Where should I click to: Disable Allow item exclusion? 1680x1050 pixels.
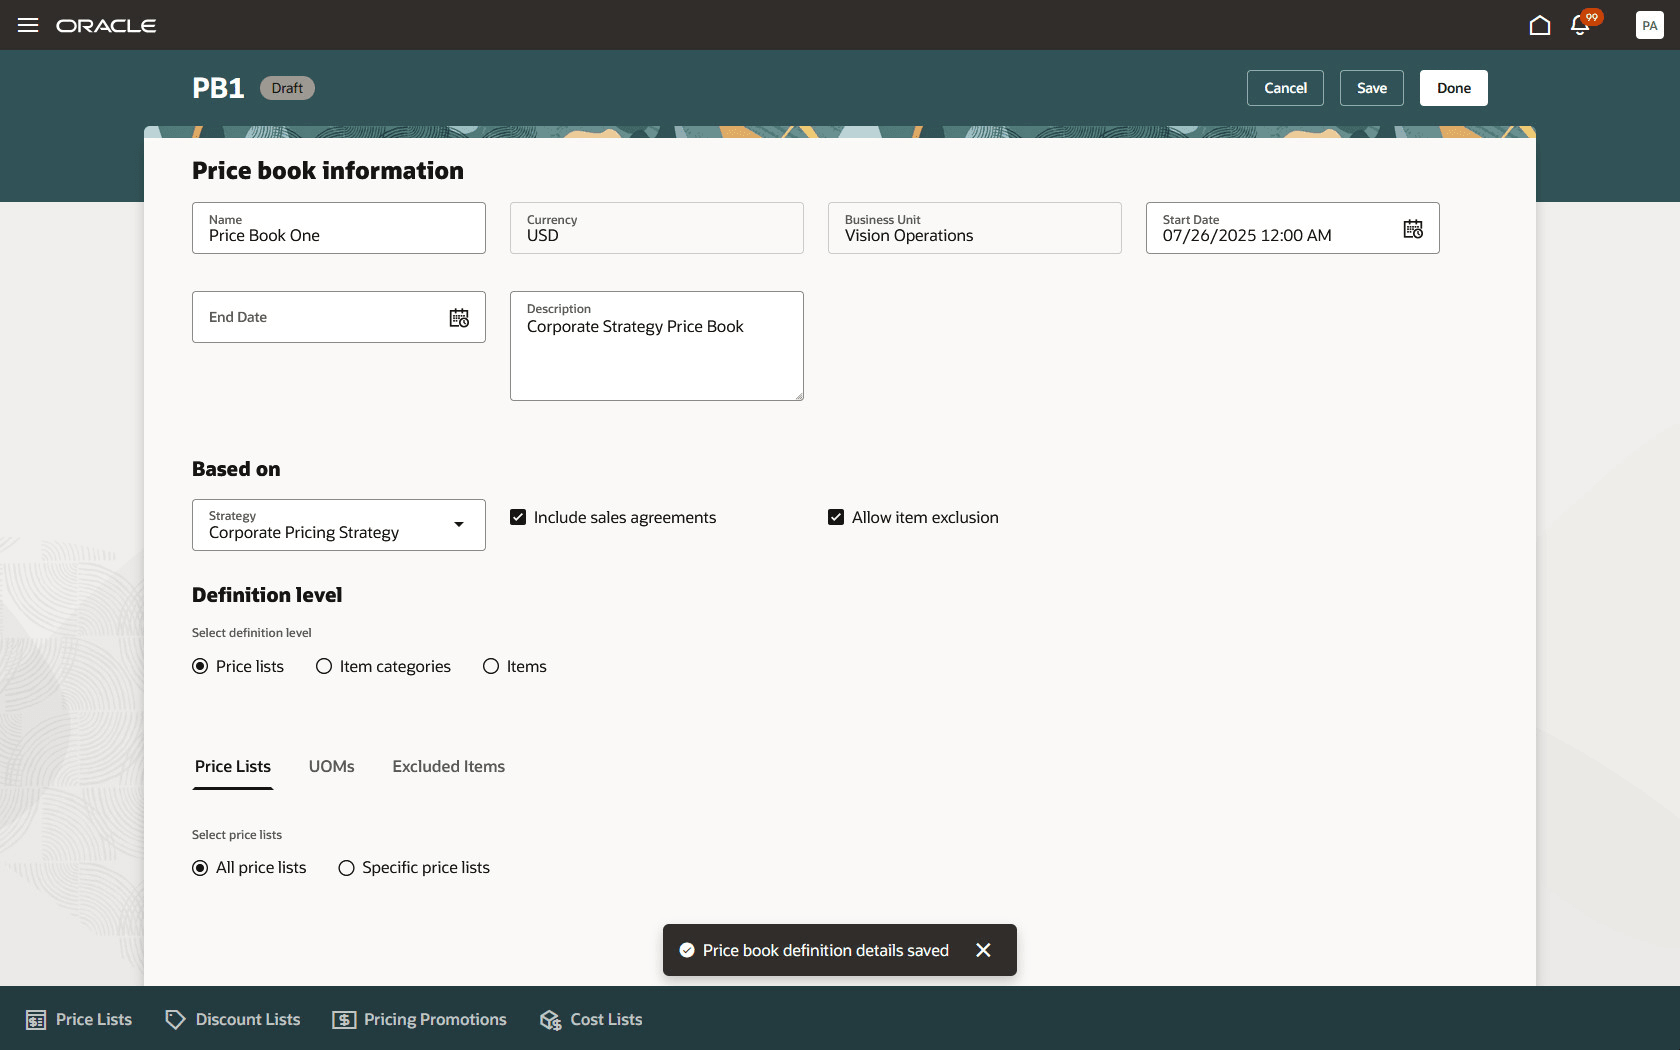(x=836, y=517)
